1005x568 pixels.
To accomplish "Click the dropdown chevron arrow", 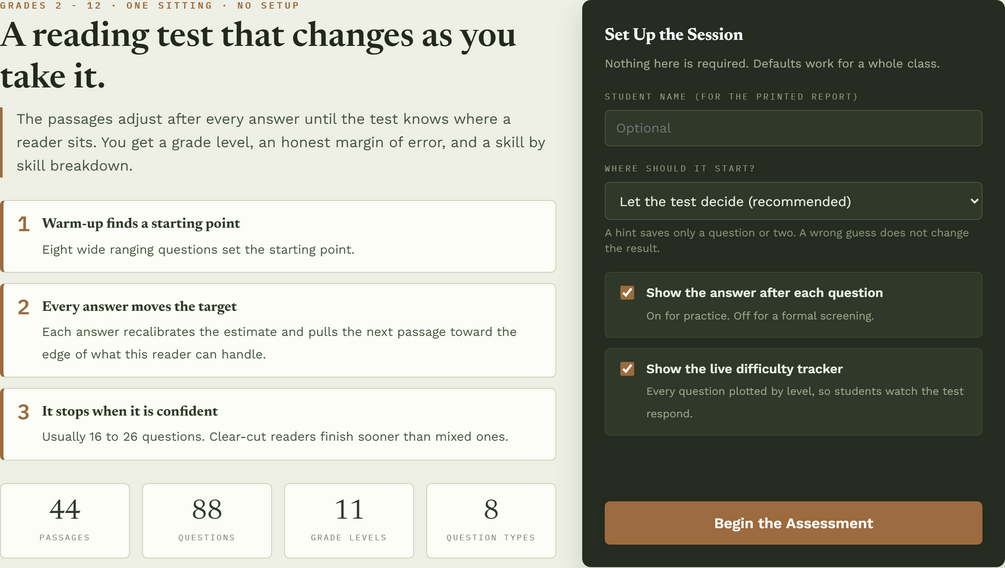I will point(974,201).
